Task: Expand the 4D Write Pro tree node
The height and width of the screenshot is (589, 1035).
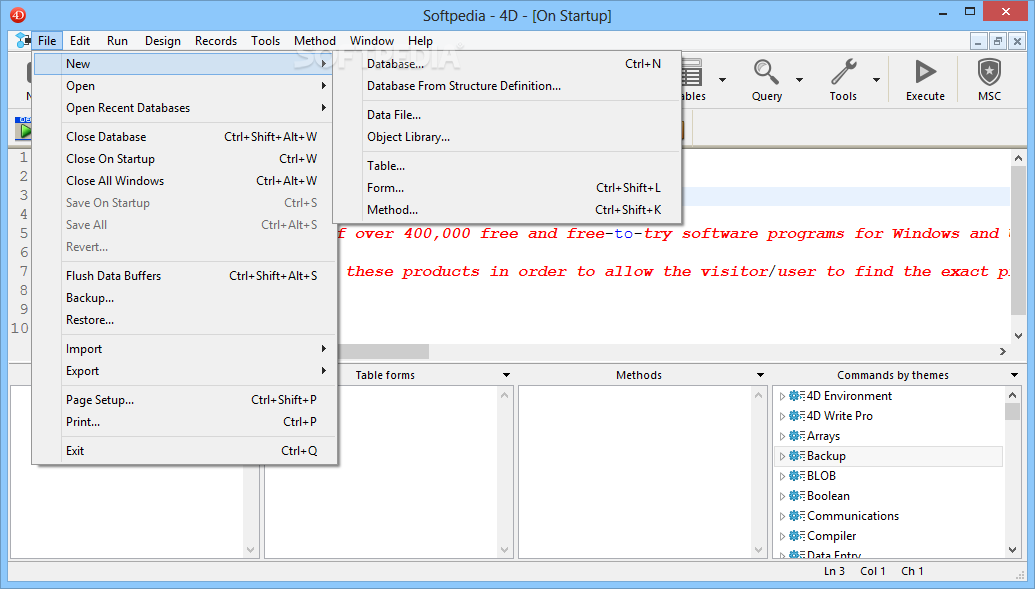Action: [x=782, y=416]
